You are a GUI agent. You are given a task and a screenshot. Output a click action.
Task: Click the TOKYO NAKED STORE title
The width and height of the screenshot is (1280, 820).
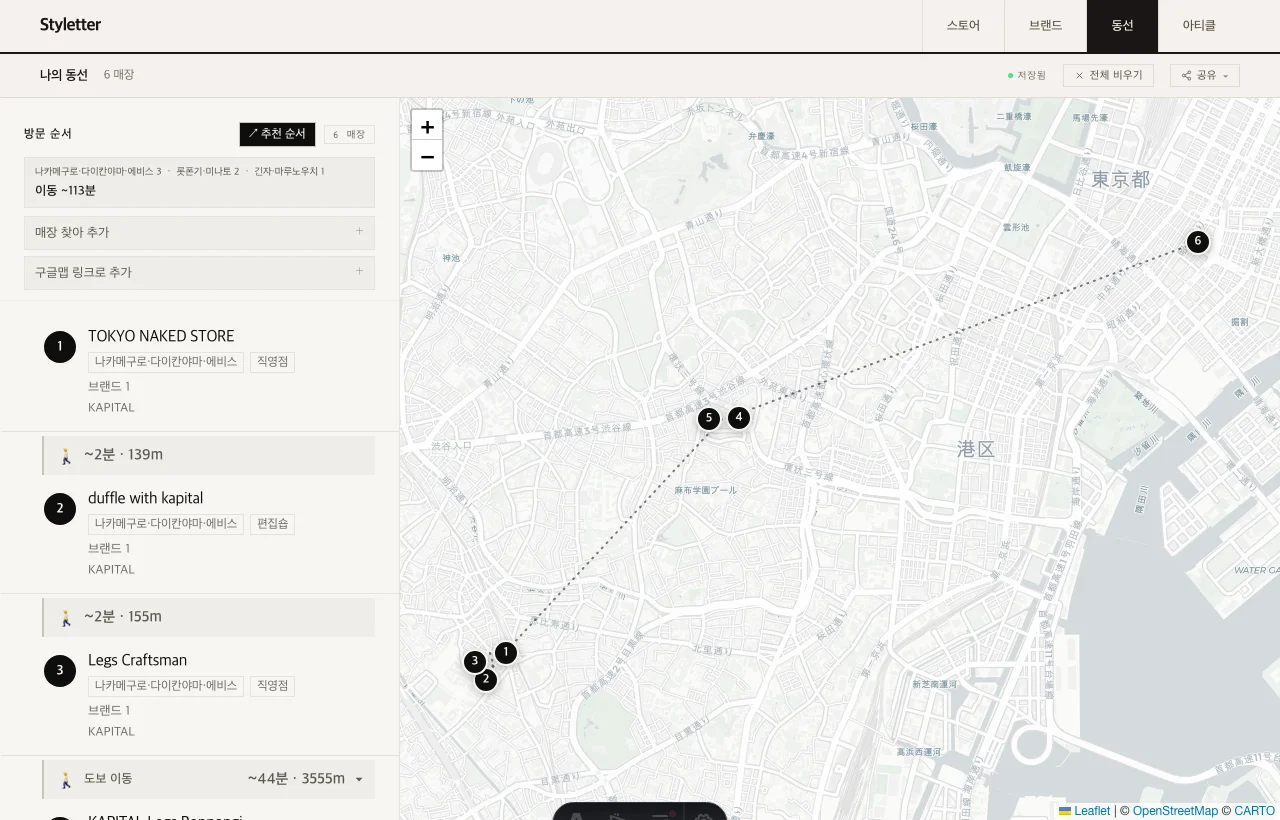tap(161, 336)
